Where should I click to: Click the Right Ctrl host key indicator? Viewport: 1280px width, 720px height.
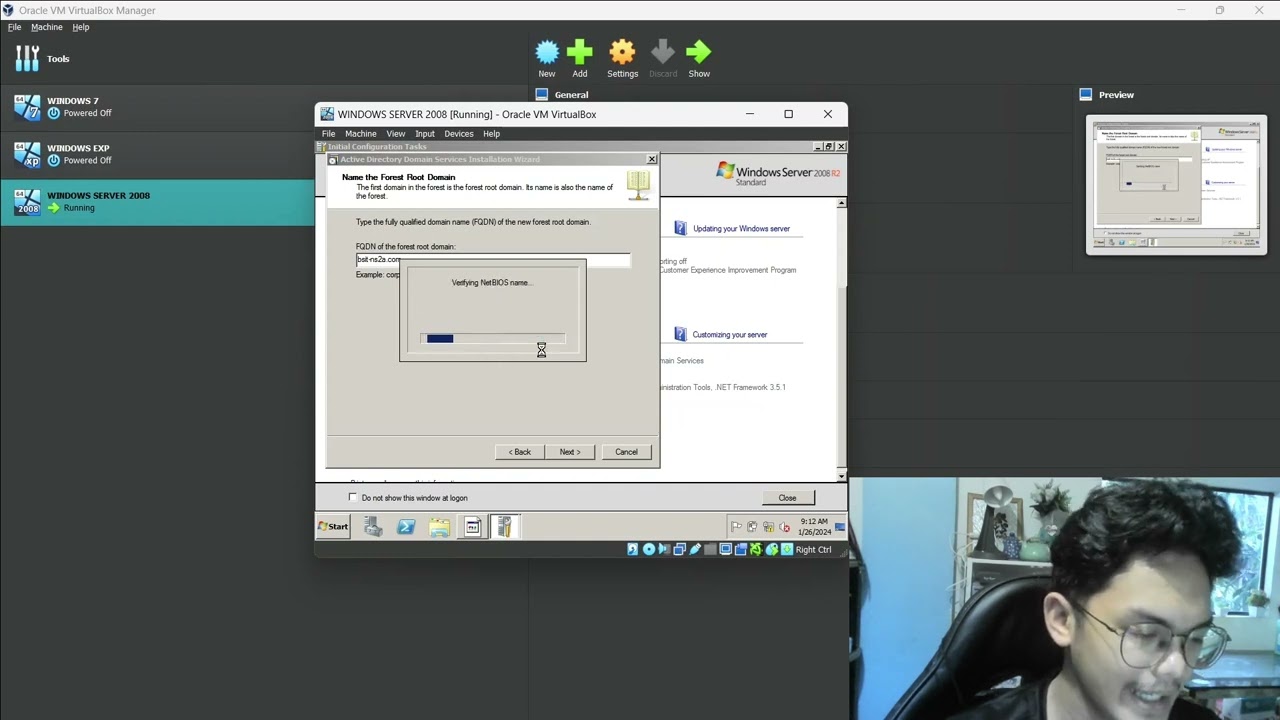coord(813,549)
